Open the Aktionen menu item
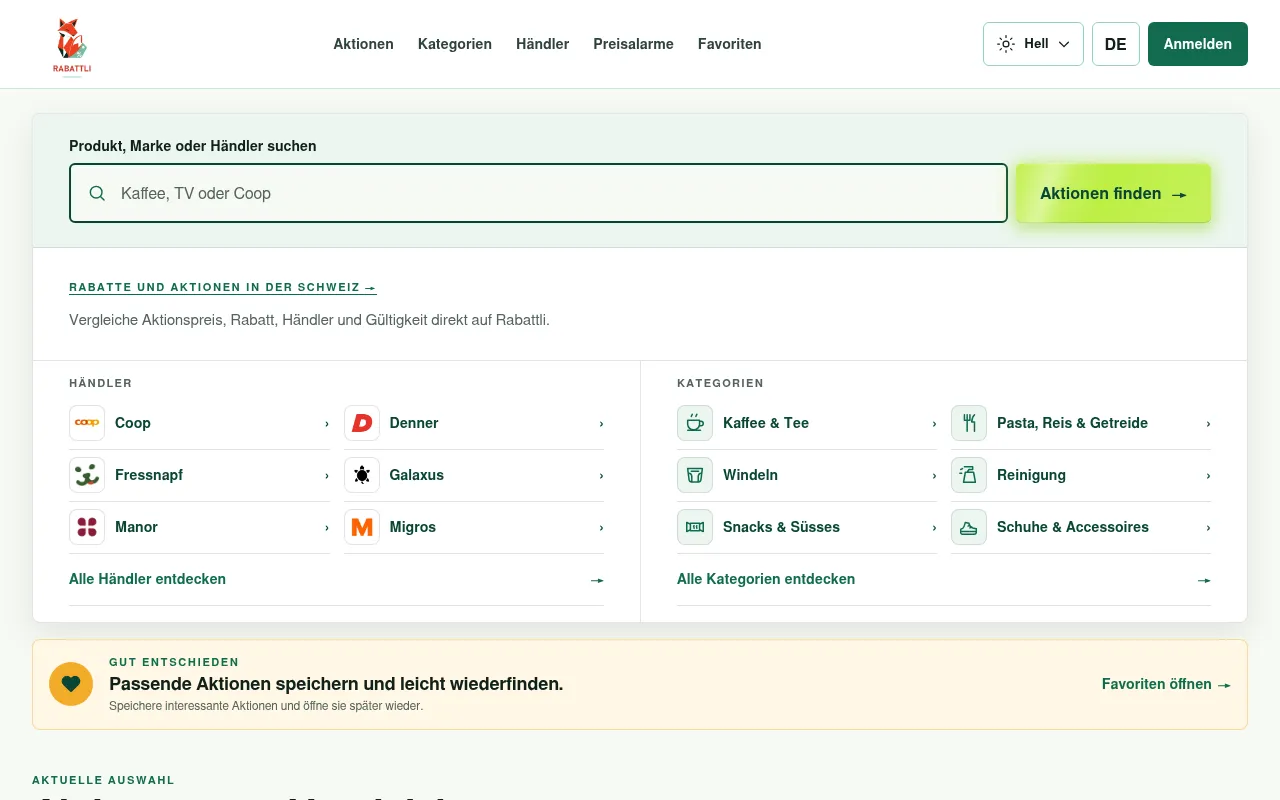1280x800 pixels. tap(363, 44)
